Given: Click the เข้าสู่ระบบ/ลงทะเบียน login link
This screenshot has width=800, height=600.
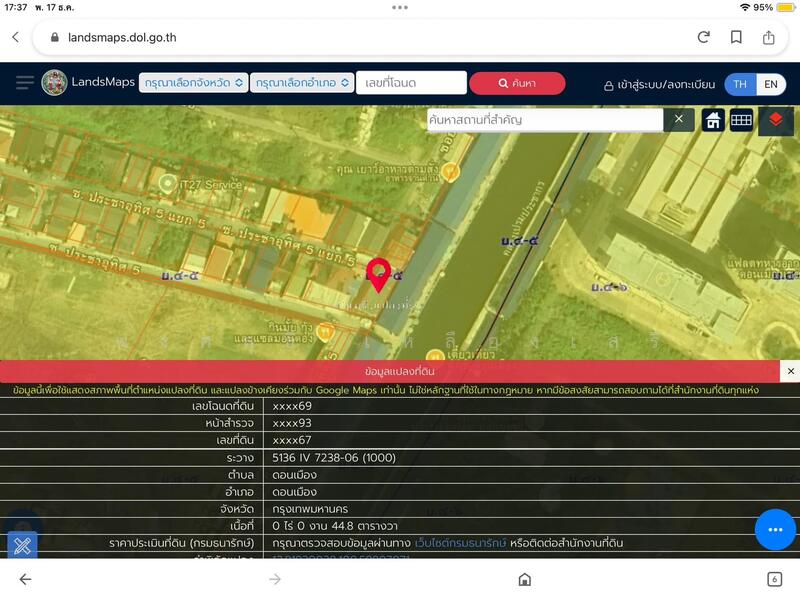Looking at the screenshot, I should tap(660, 85).
